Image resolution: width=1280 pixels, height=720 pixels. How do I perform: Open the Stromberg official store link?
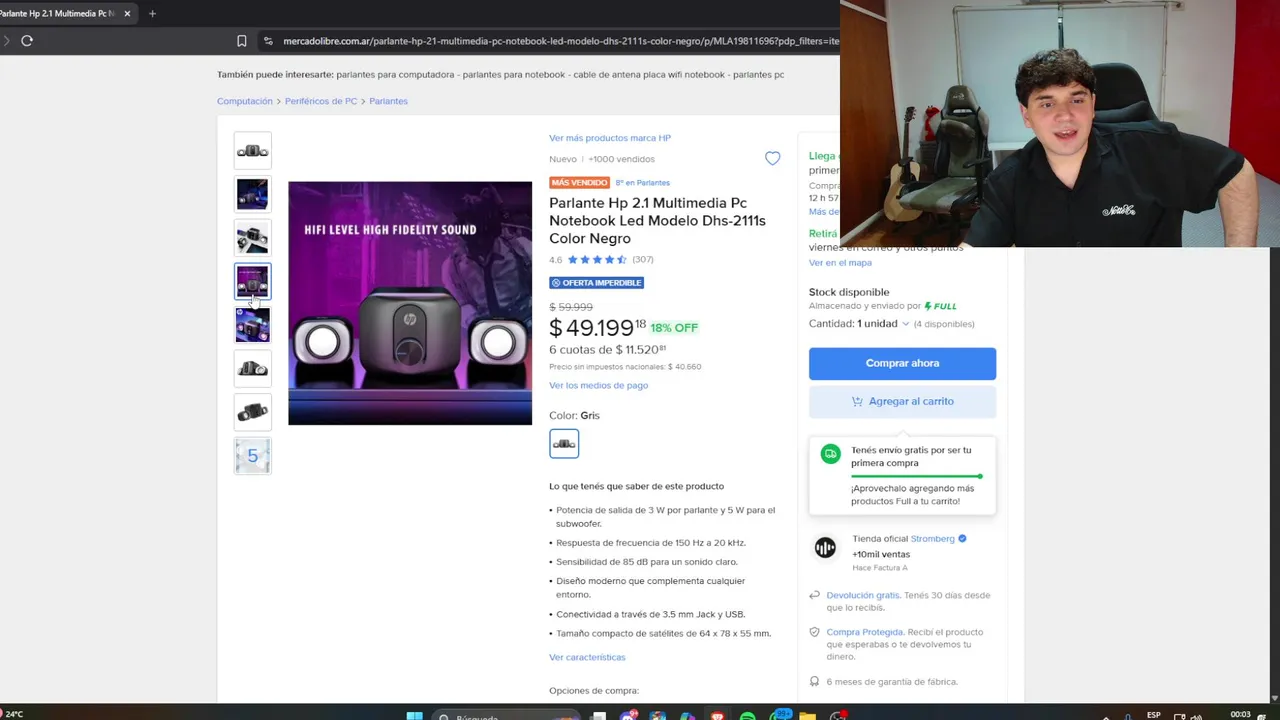932,539
